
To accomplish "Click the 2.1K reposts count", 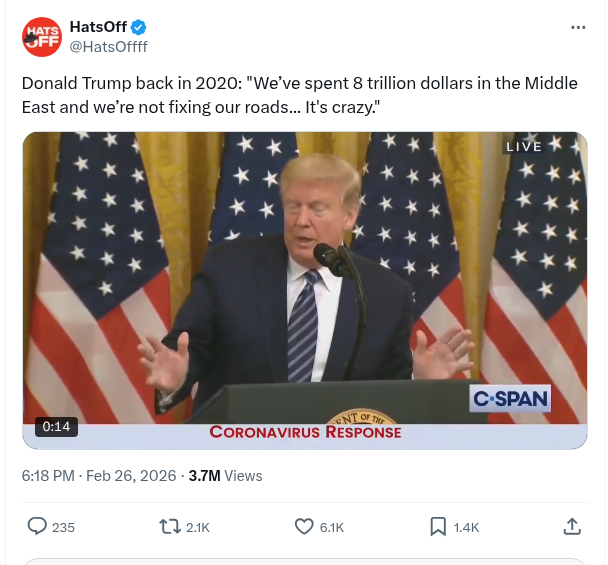I will pos(198,528).
